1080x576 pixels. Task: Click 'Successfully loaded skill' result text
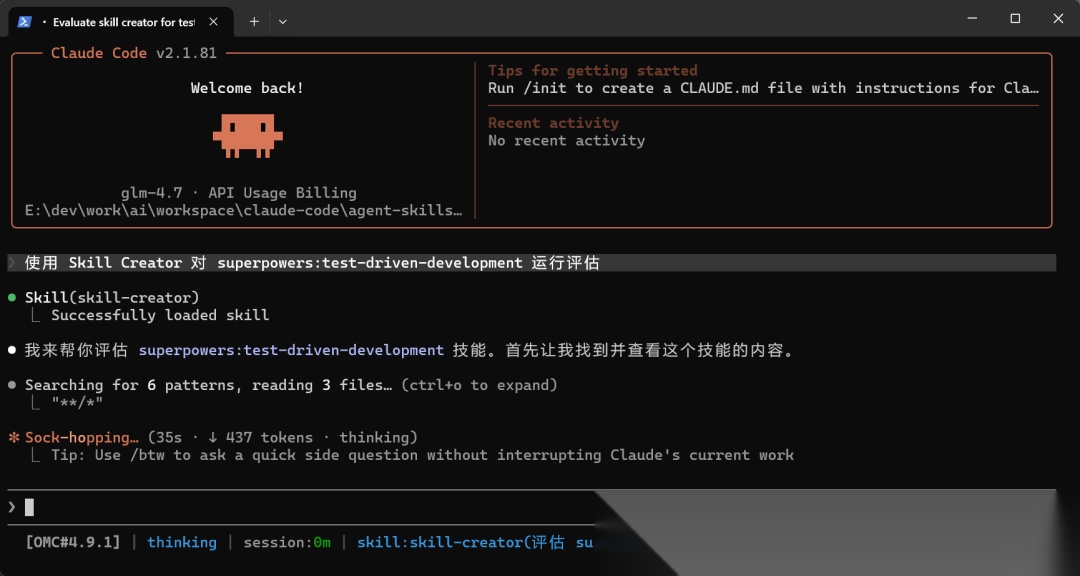tap(160, 316)
